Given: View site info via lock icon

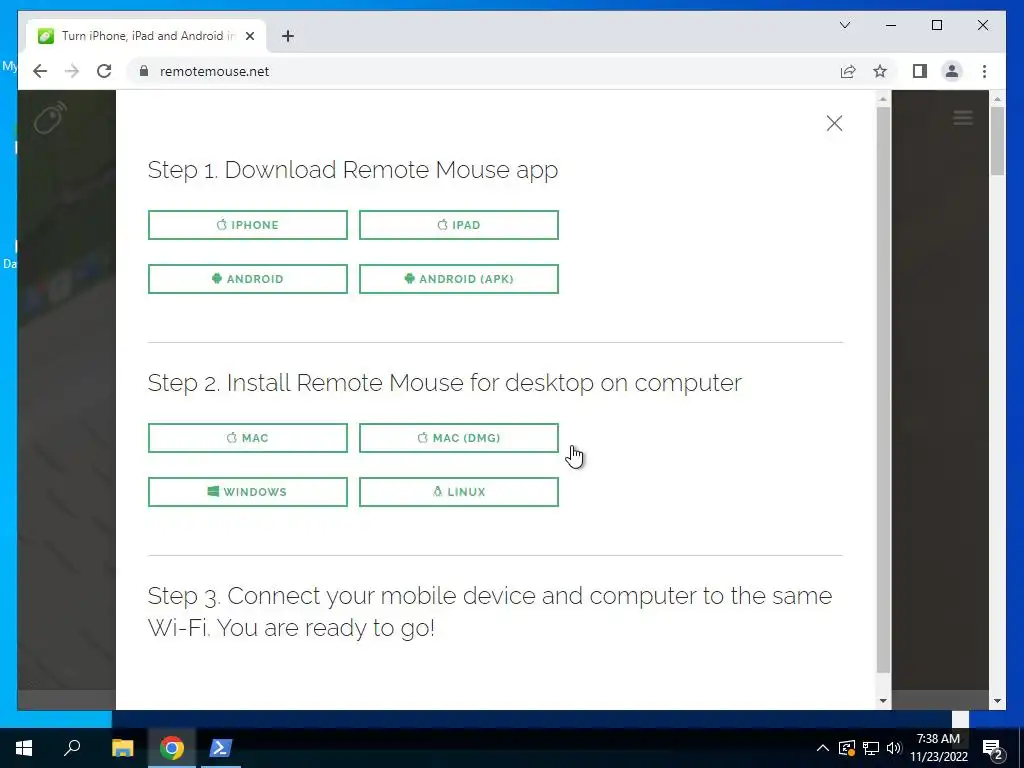Looking at the screenshot, I should click(x=144, y=71).
